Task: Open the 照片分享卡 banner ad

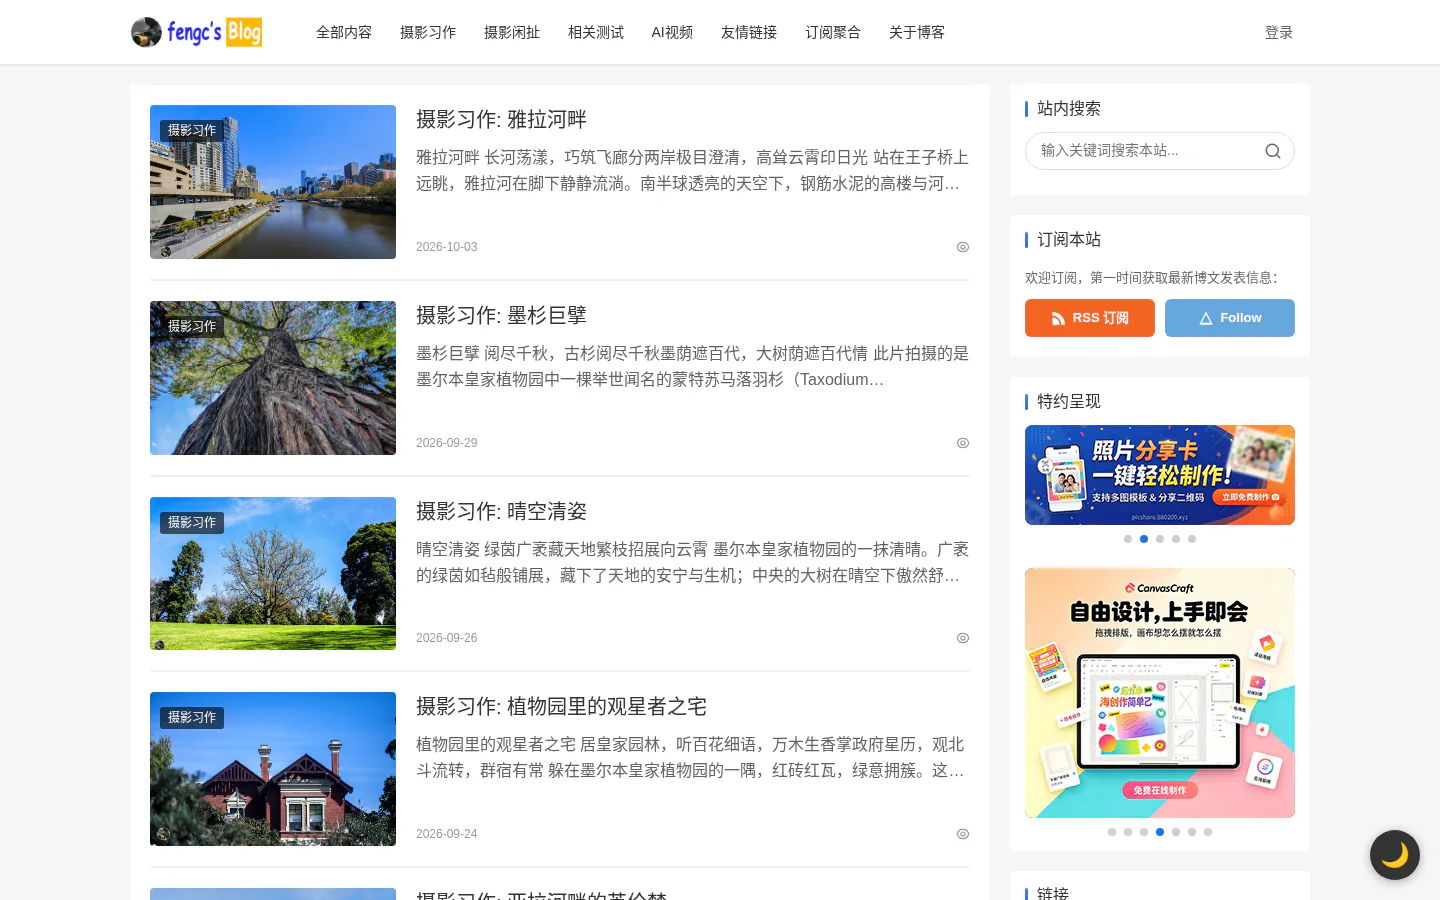Action: coord(1160,475)
